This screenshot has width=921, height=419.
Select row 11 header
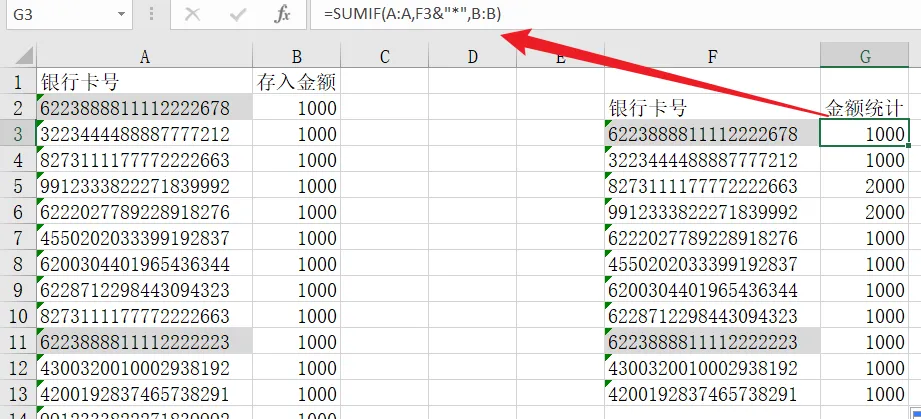17,341
